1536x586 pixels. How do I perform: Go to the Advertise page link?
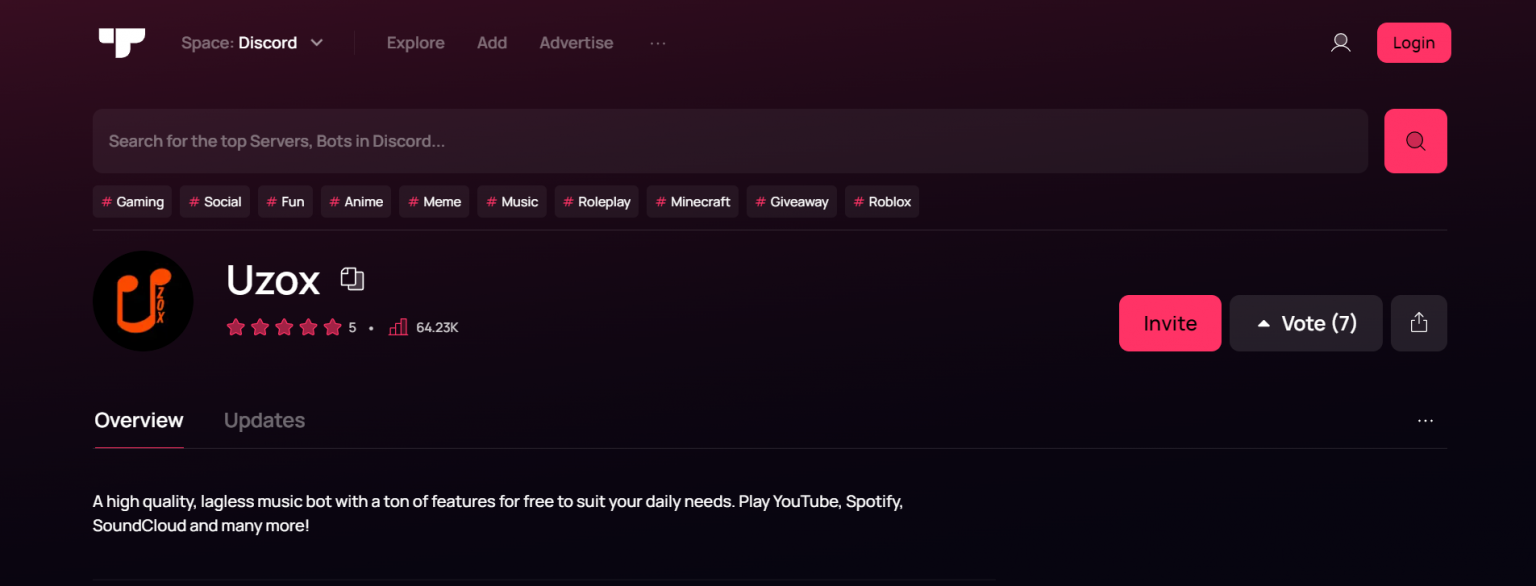pyautogui.click(x=576, y=43)
